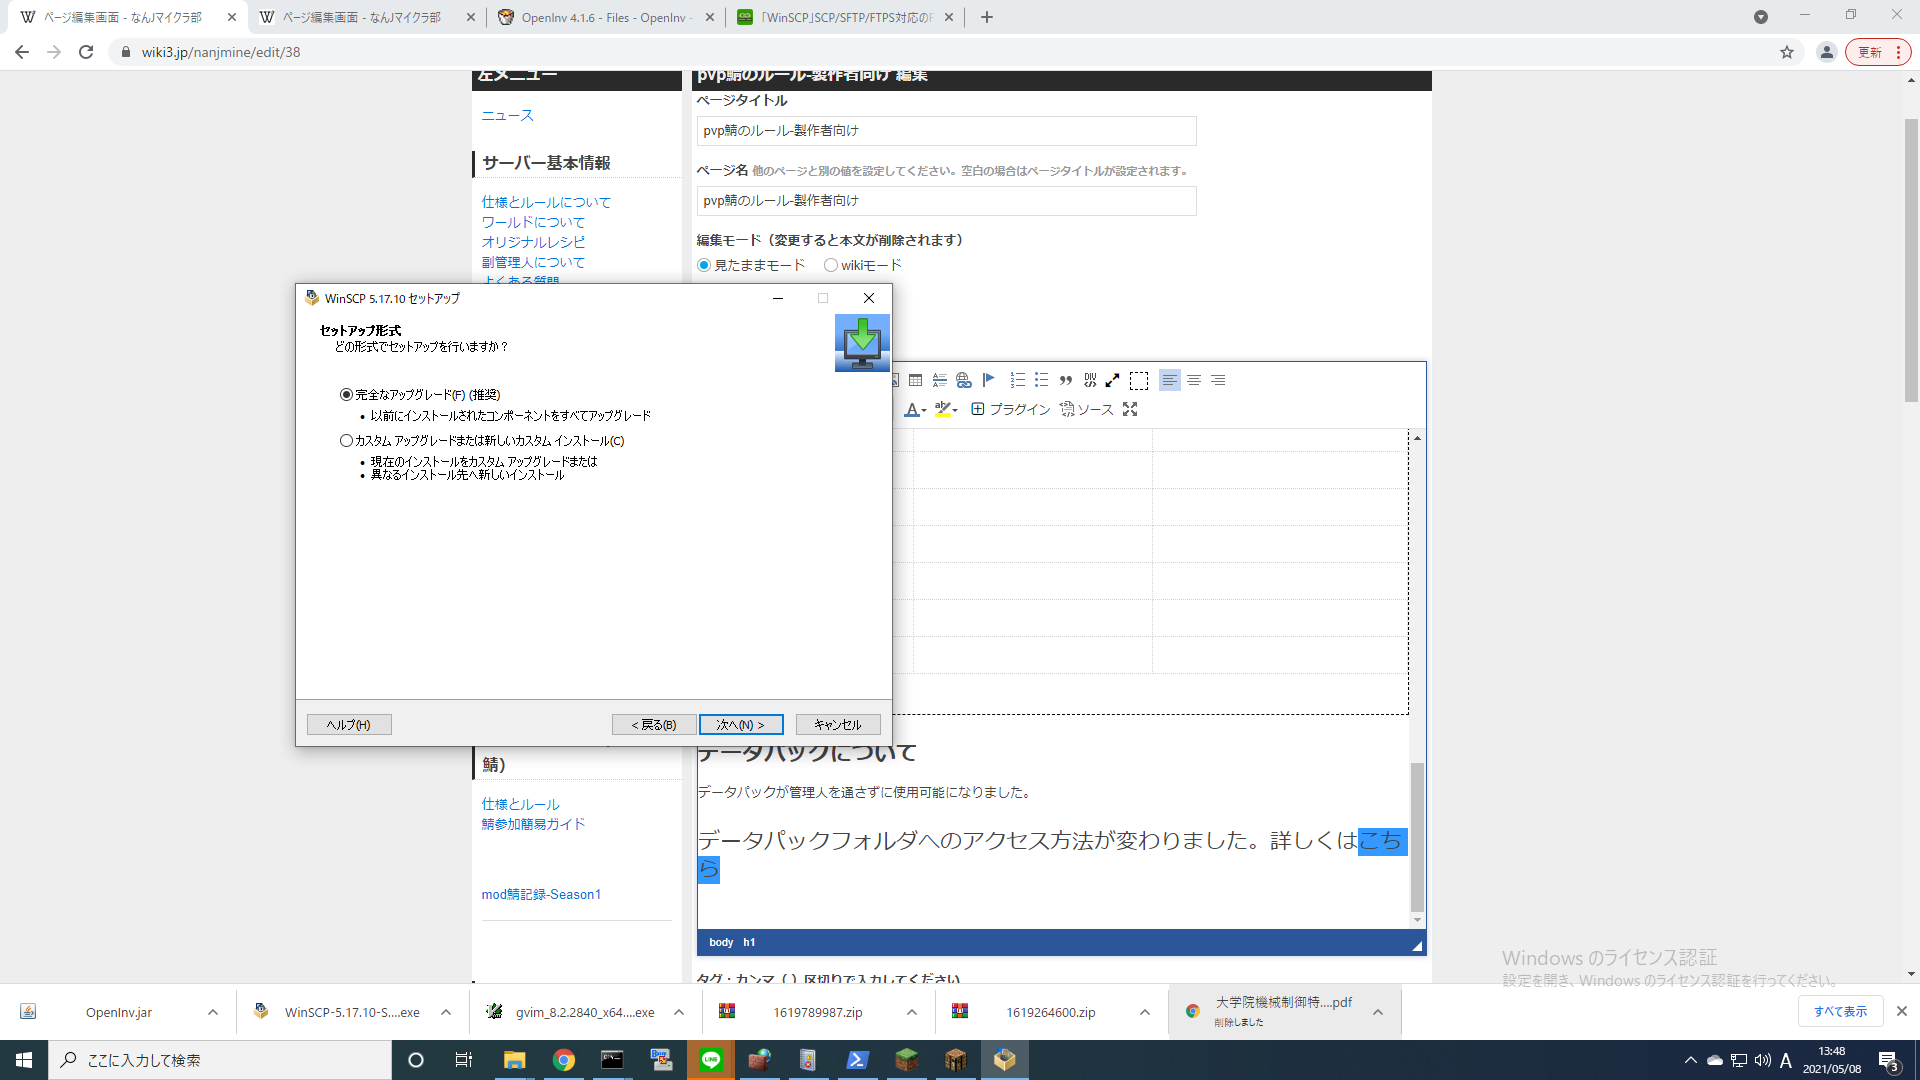The image size is (1920, 1080).
Task: Open a new browser tab
Action: tap(987, 17)
